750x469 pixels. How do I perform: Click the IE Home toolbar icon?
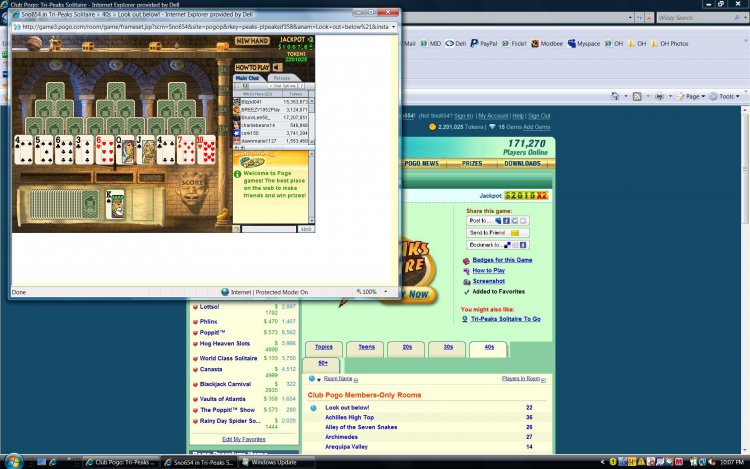615,96
